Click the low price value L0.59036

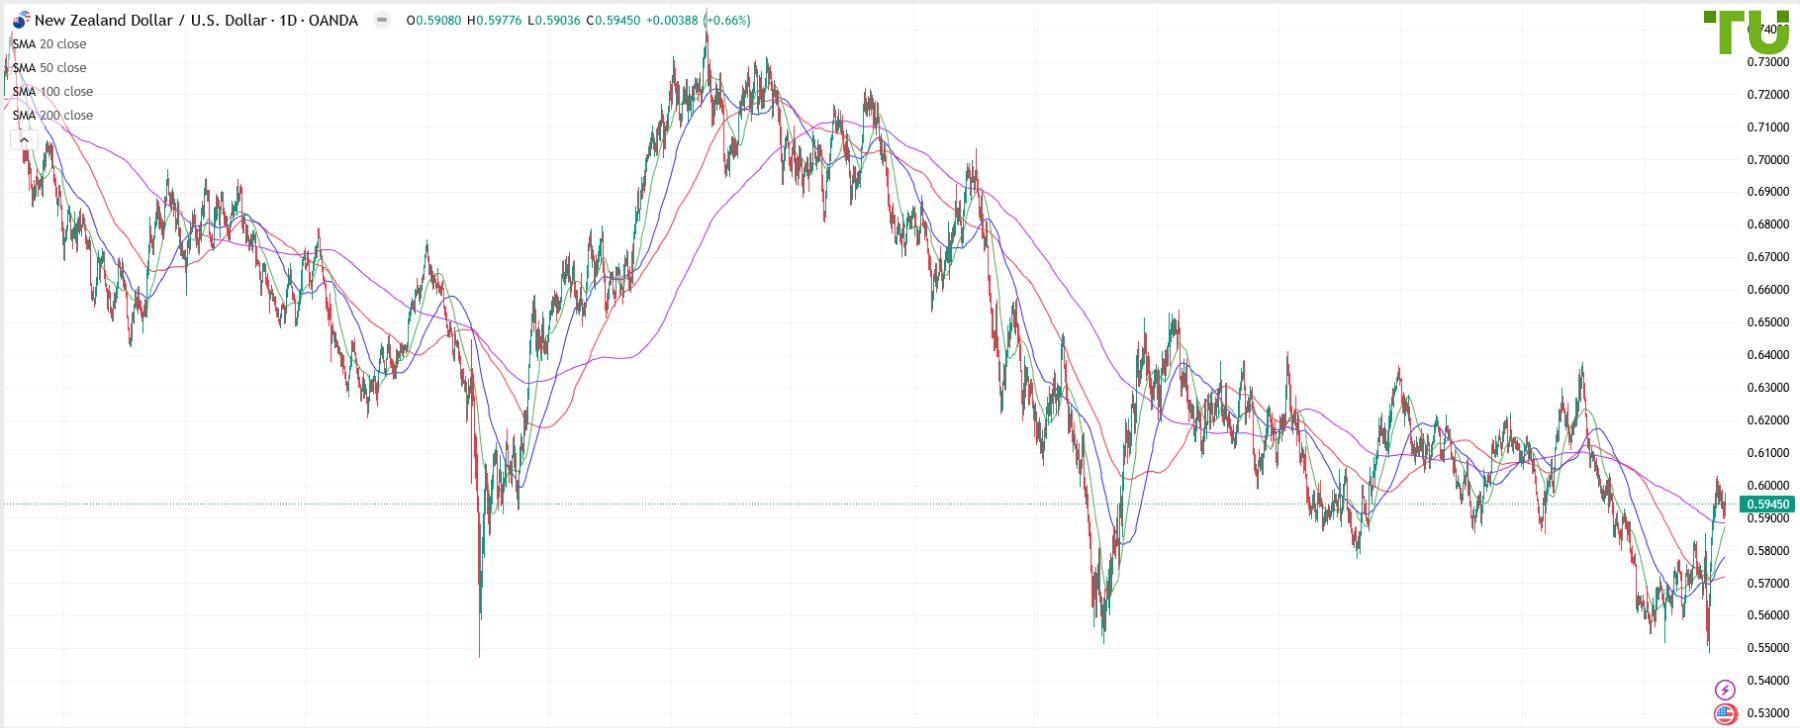pyautogui.click(x=553, y=20)
